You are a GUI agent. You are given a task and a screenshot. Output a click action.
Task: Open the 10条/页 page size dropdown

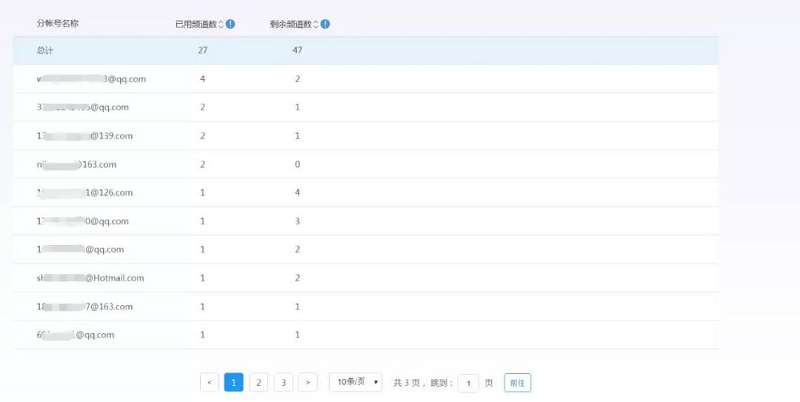(x=357, y=382)
